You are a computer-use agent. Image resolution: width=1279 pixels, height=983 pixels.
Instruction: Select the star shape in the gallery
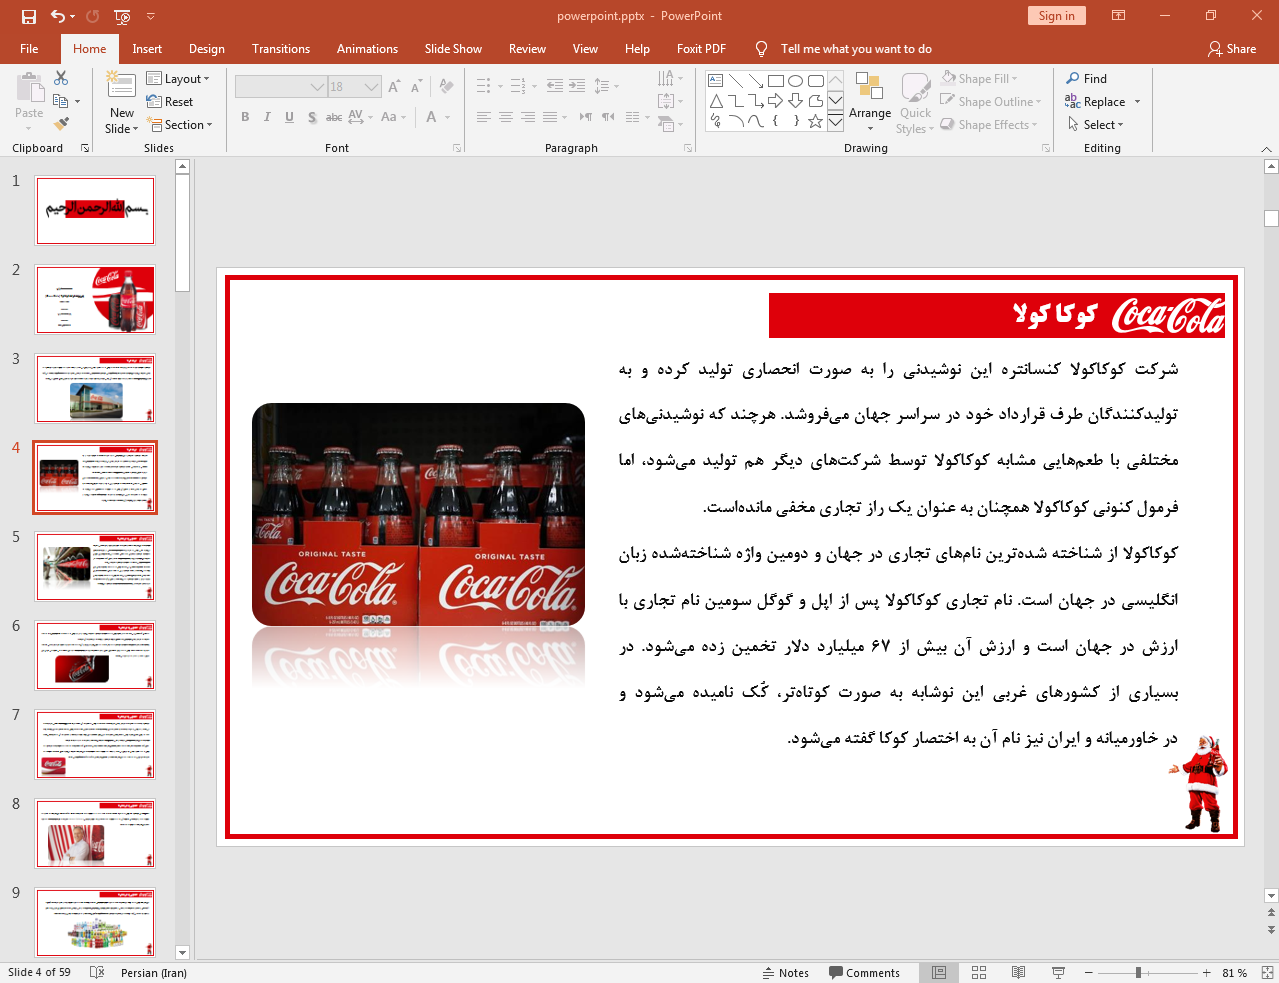[x=815, y=121]
